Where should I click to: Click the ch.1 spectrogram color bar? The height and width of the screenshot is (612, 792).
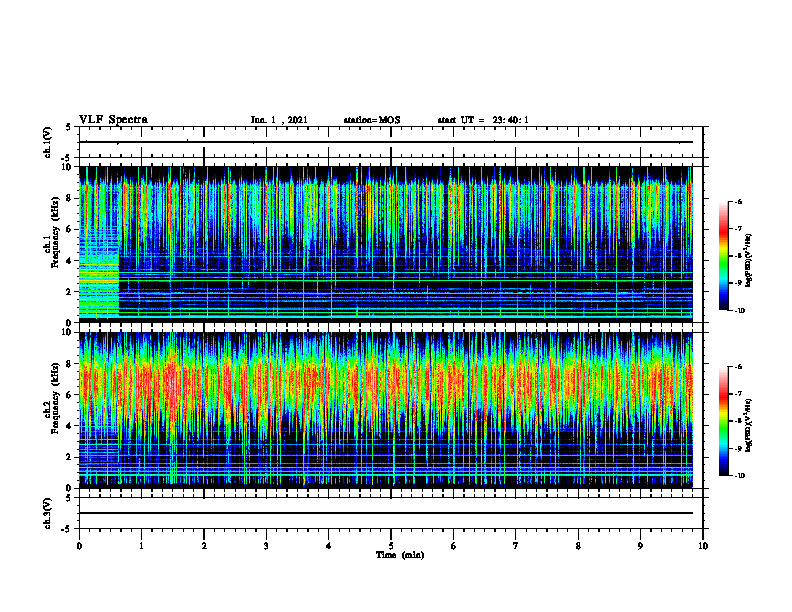coord(723,256)
